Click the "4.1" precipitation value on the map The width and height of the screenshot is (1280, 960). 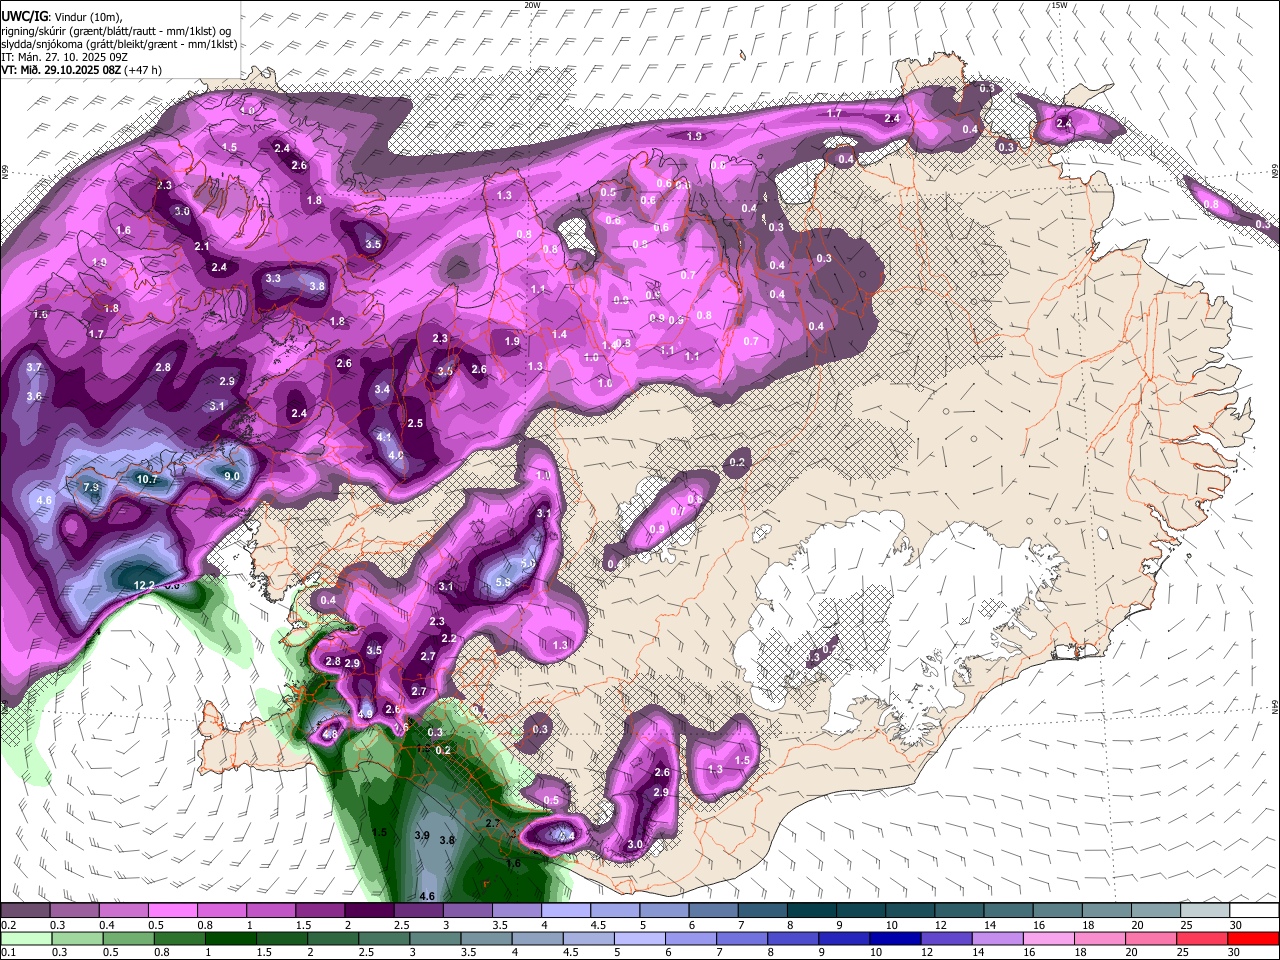pyautogui.click(x=384, y=437)
